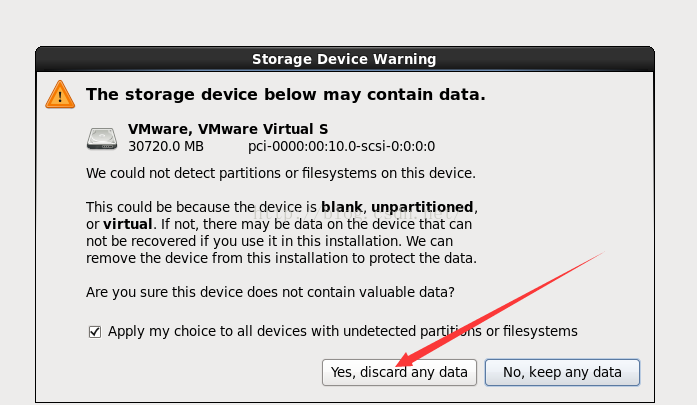Viewport: 697px width, 405px height.
Task: Click the 'Storage Device Warning' title bar
Action: (344, 59)
